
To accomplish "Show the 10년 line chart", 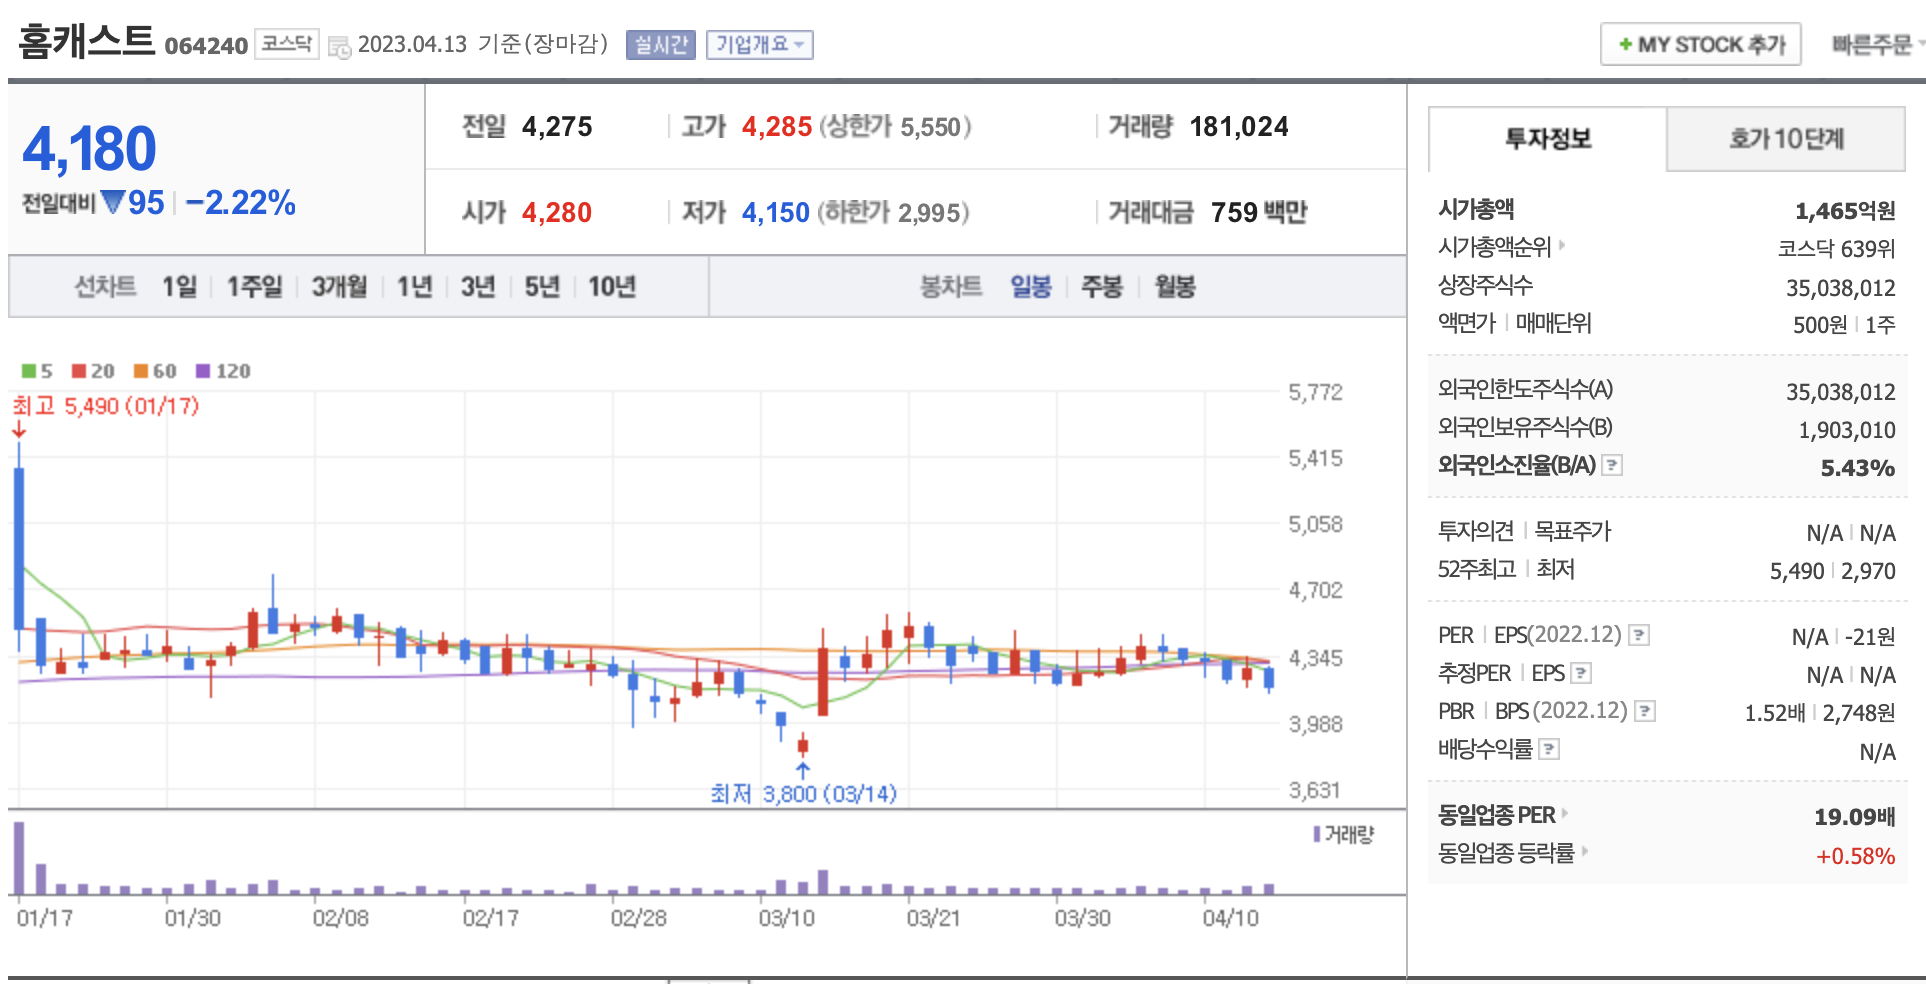I will pyautogui.click(x=612, y=287).
